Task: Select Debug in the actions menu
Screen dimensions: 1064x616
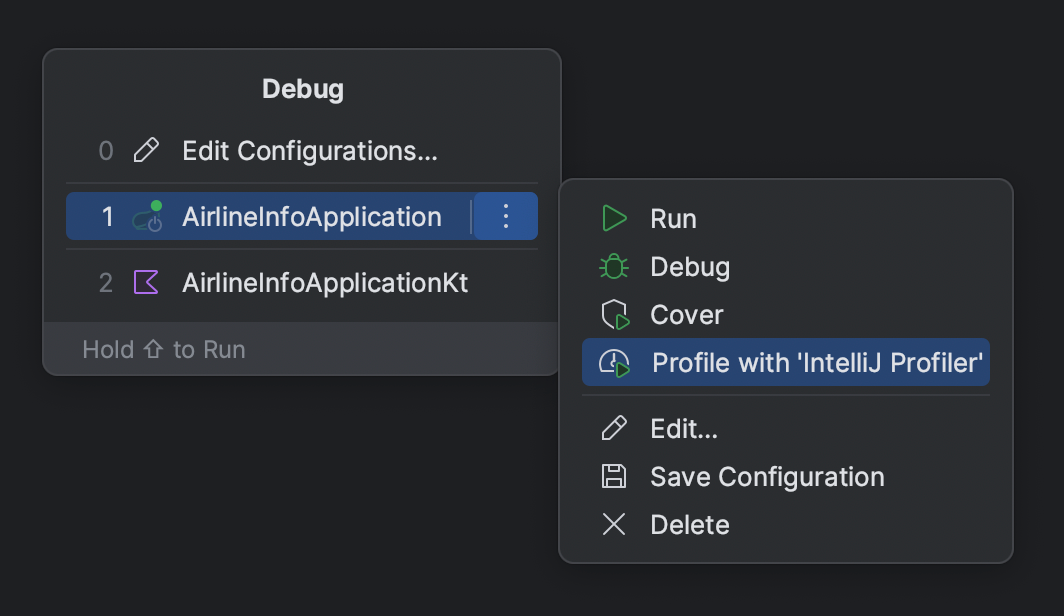Action: pos(690,266)
